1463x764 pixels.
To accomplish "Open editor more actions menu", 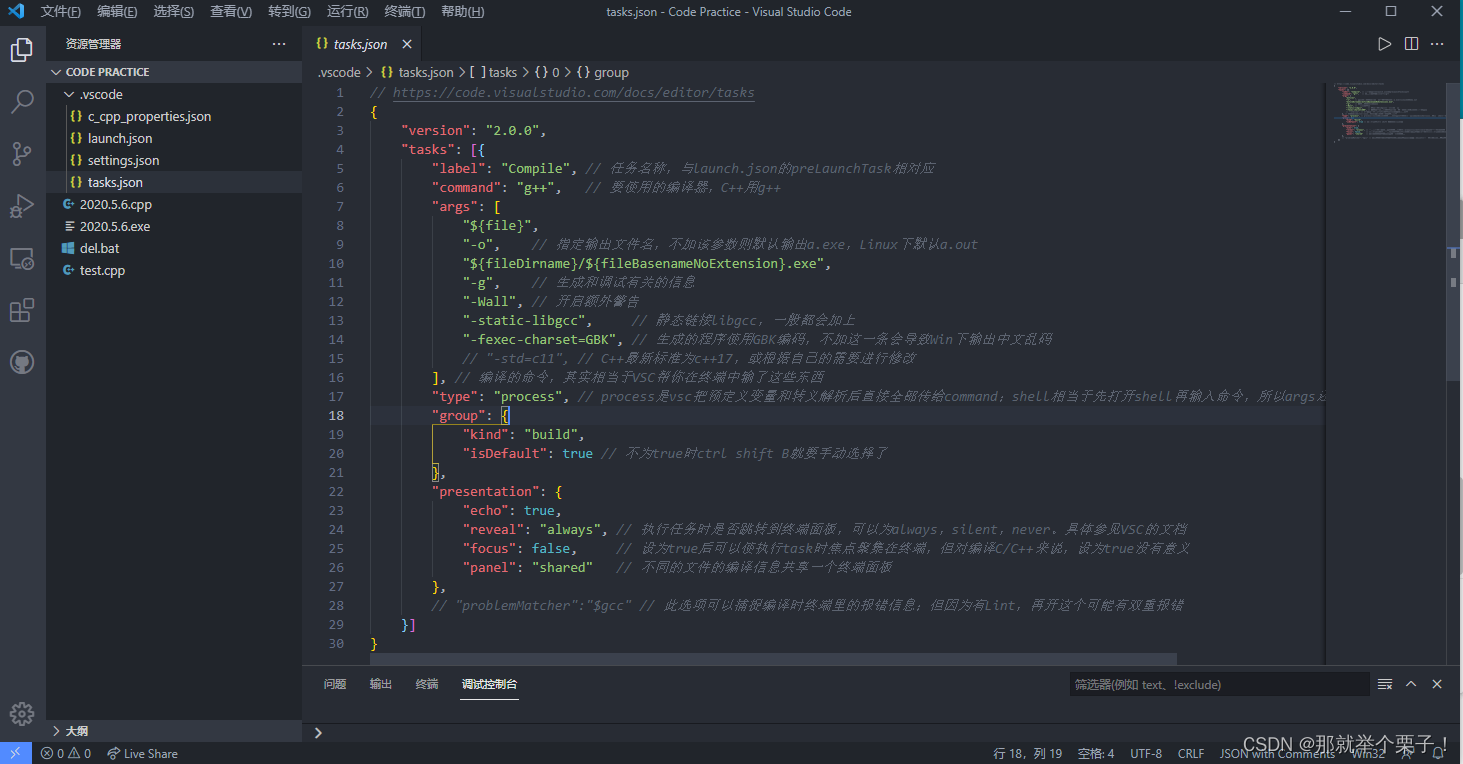I will [1437, 44].
